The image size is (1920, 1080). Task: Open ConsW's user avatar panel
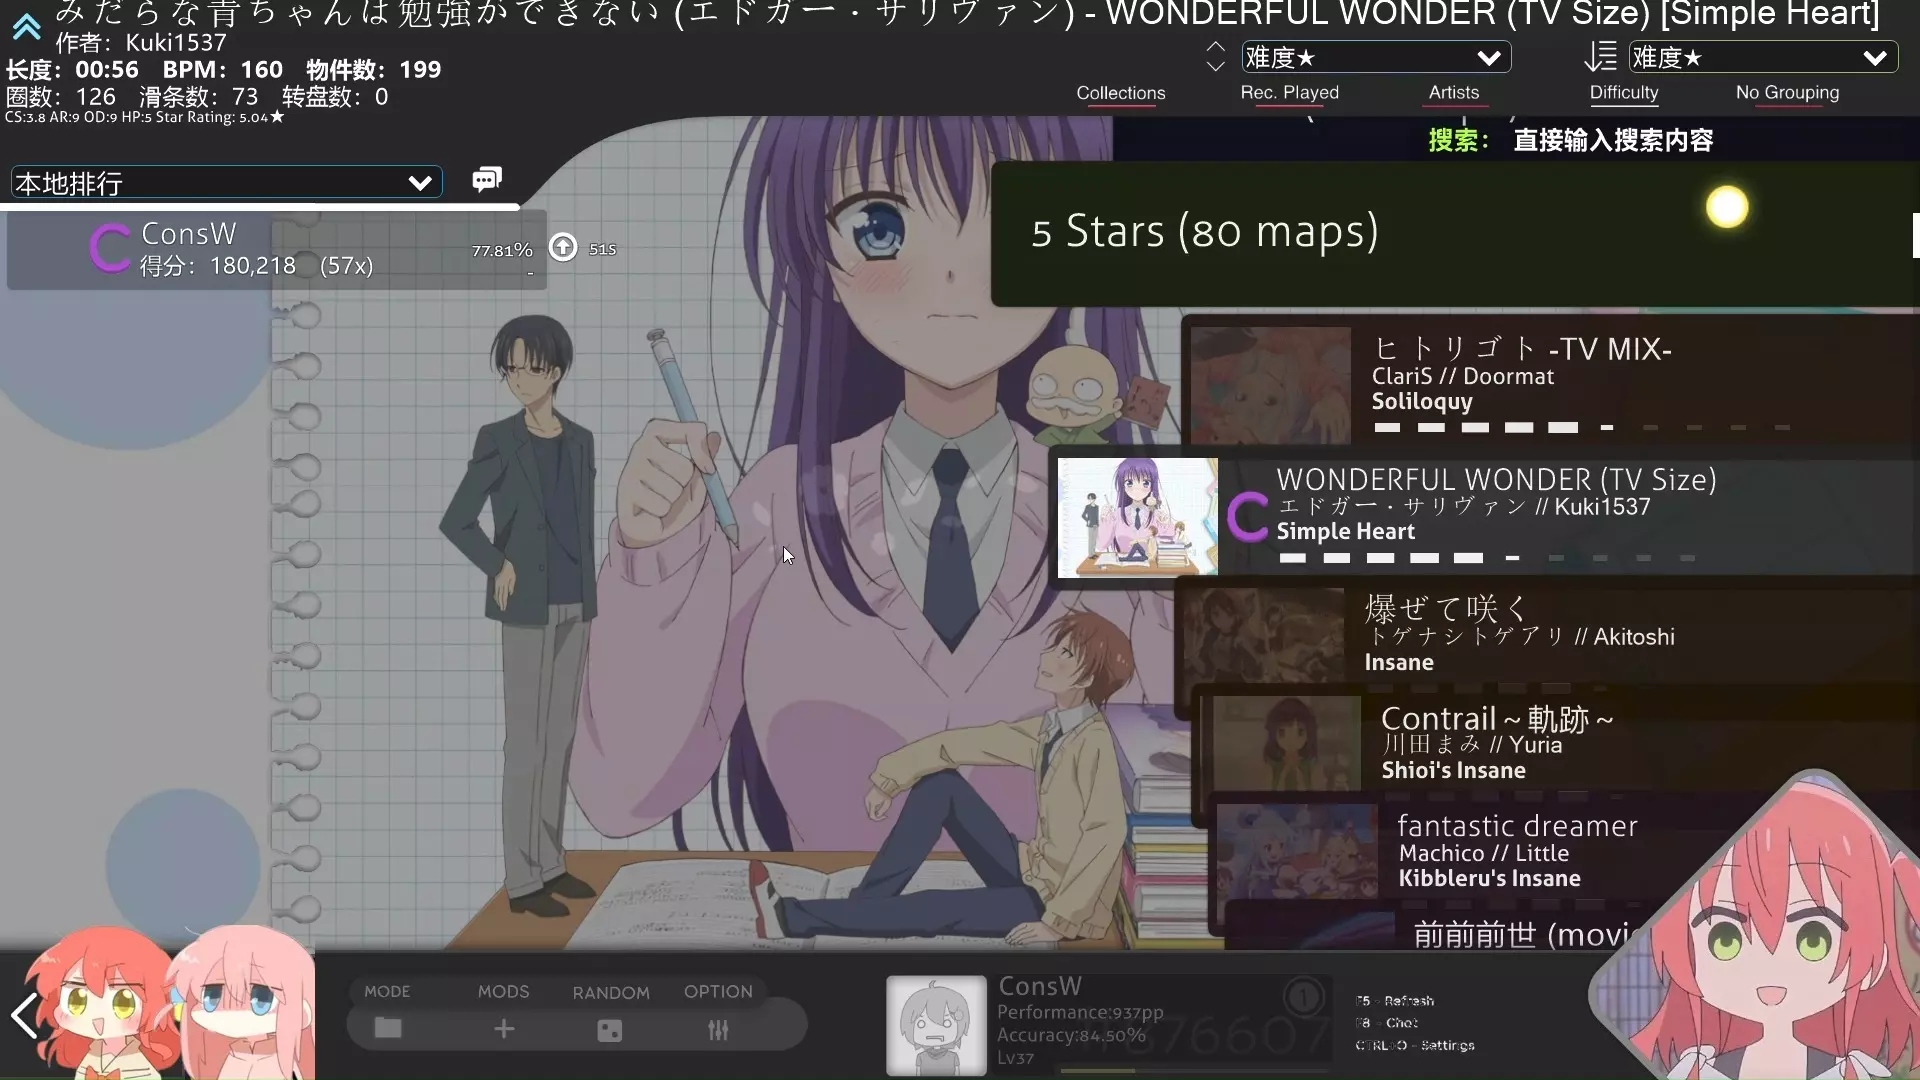point(936,1025)
